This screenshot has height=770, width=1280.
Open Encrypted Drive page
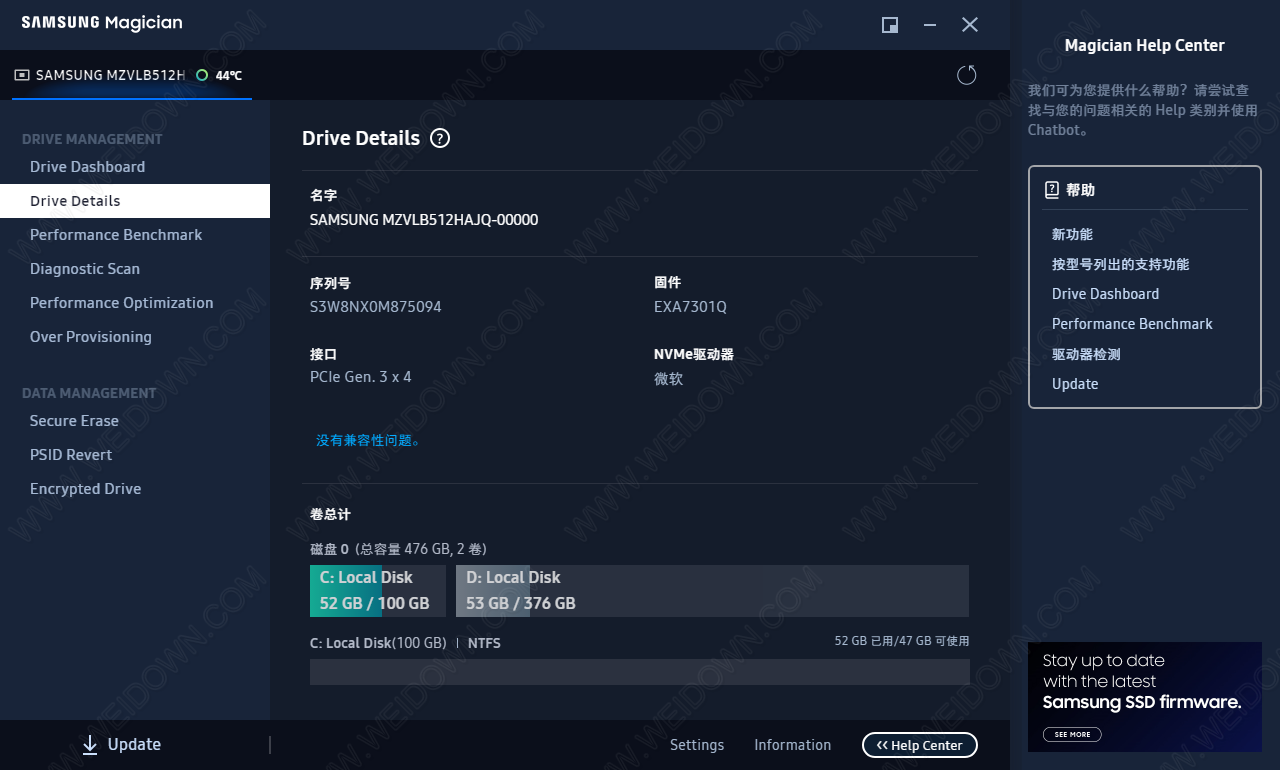coord(85,489)
